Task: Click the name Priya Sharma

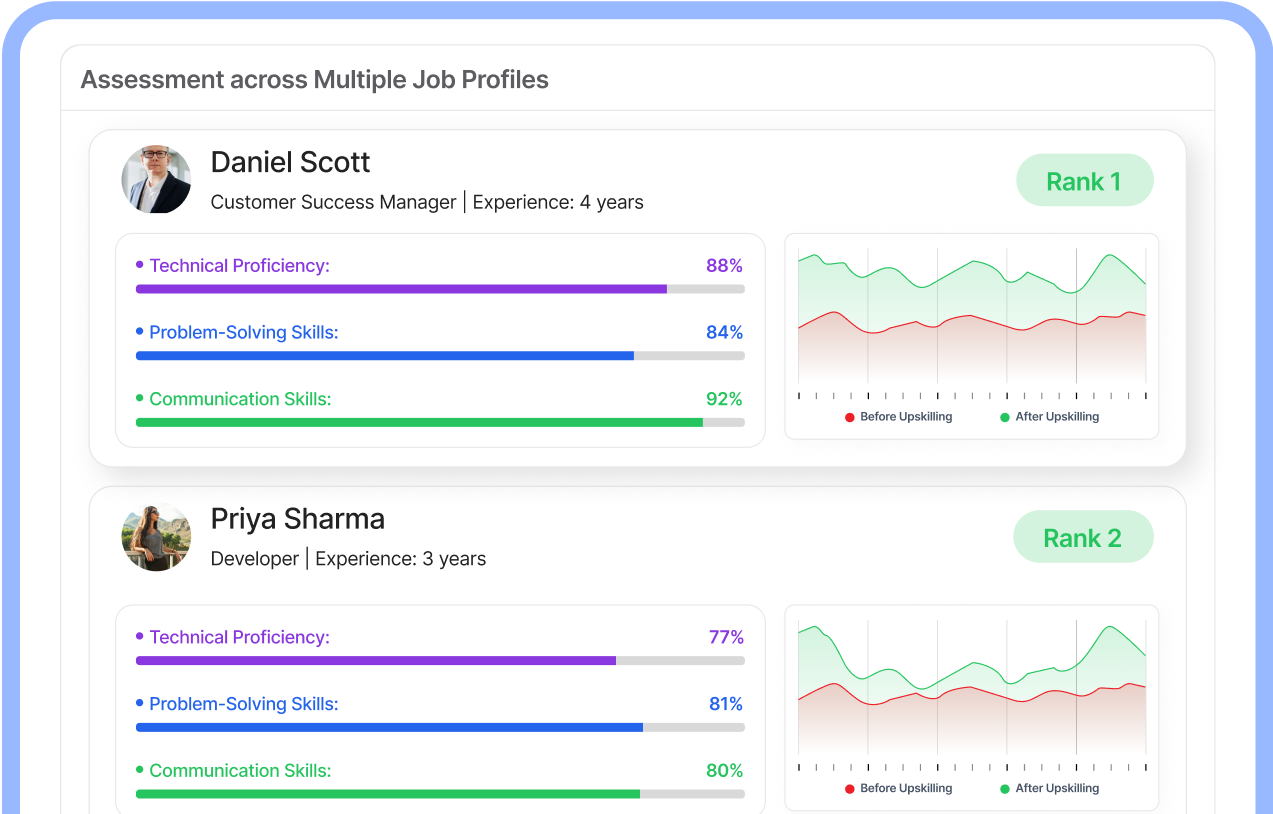Action: [x=297, y=519]
